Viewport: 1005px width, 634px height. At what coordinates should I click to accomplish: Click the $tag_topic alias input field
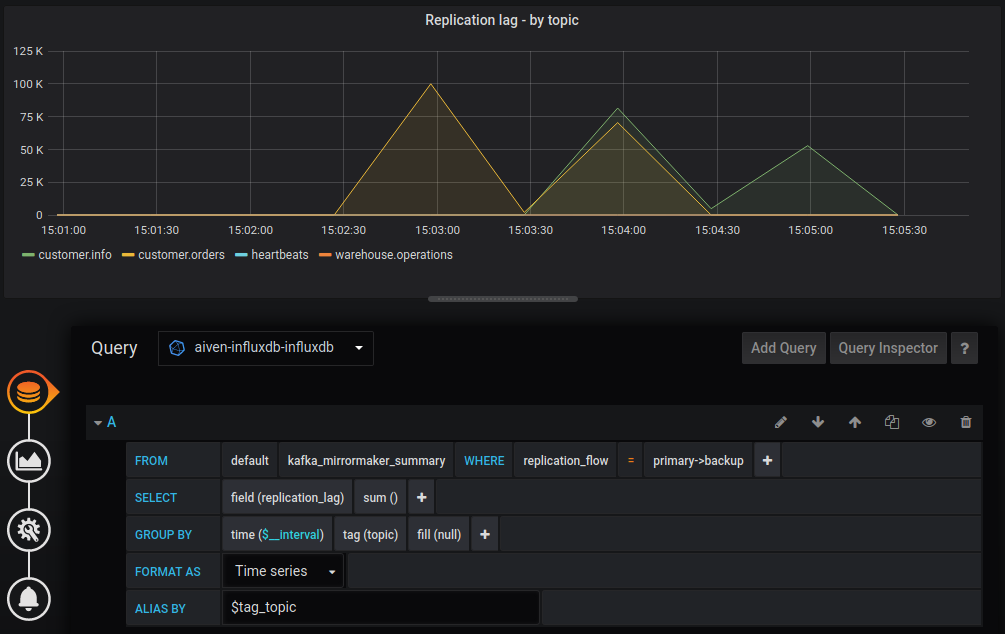pos(380,607)
